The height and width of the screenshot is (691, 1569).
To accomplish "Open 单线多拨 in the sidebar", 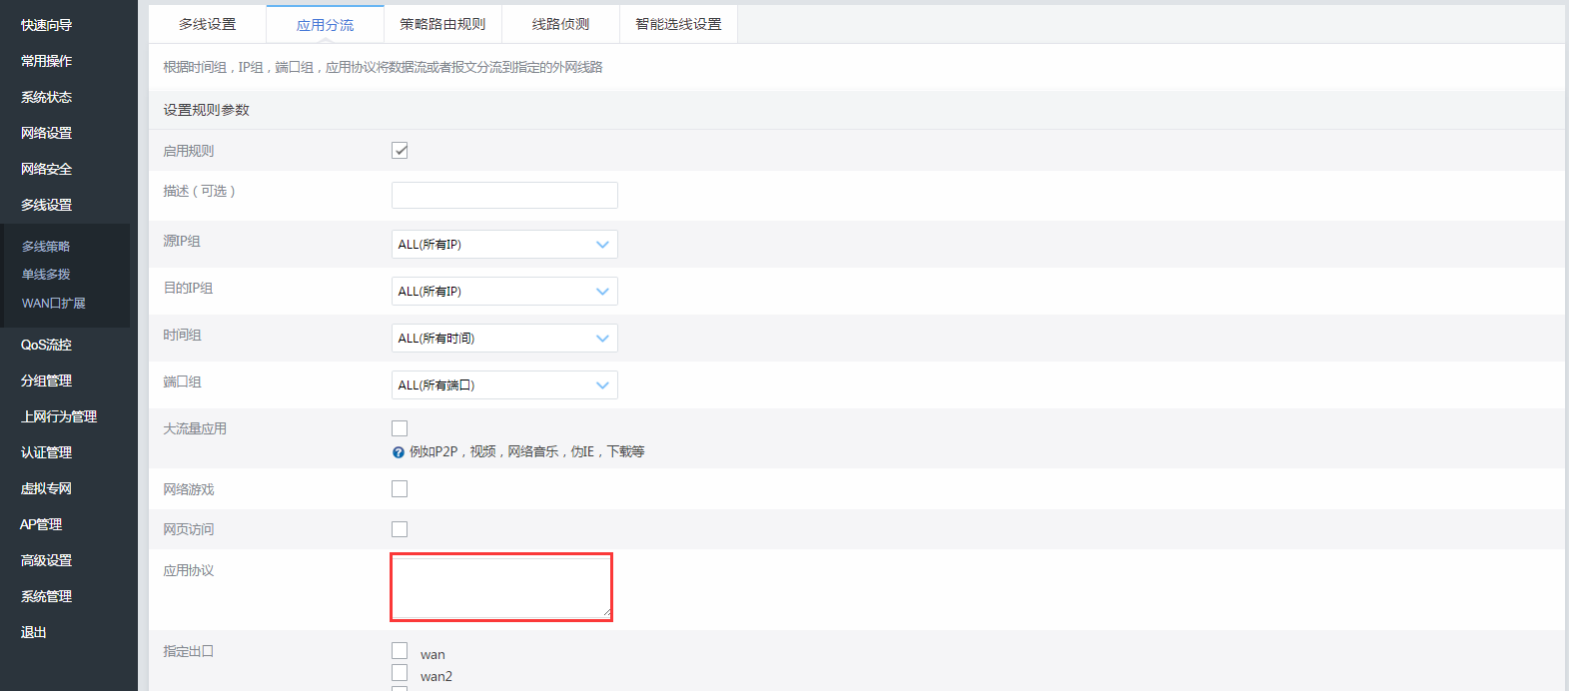I will click(x=46, y=275).
